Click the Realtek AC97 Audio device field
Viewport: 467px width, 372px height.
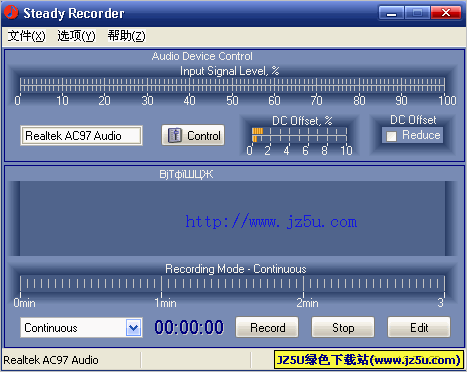(x=81, y=136)
